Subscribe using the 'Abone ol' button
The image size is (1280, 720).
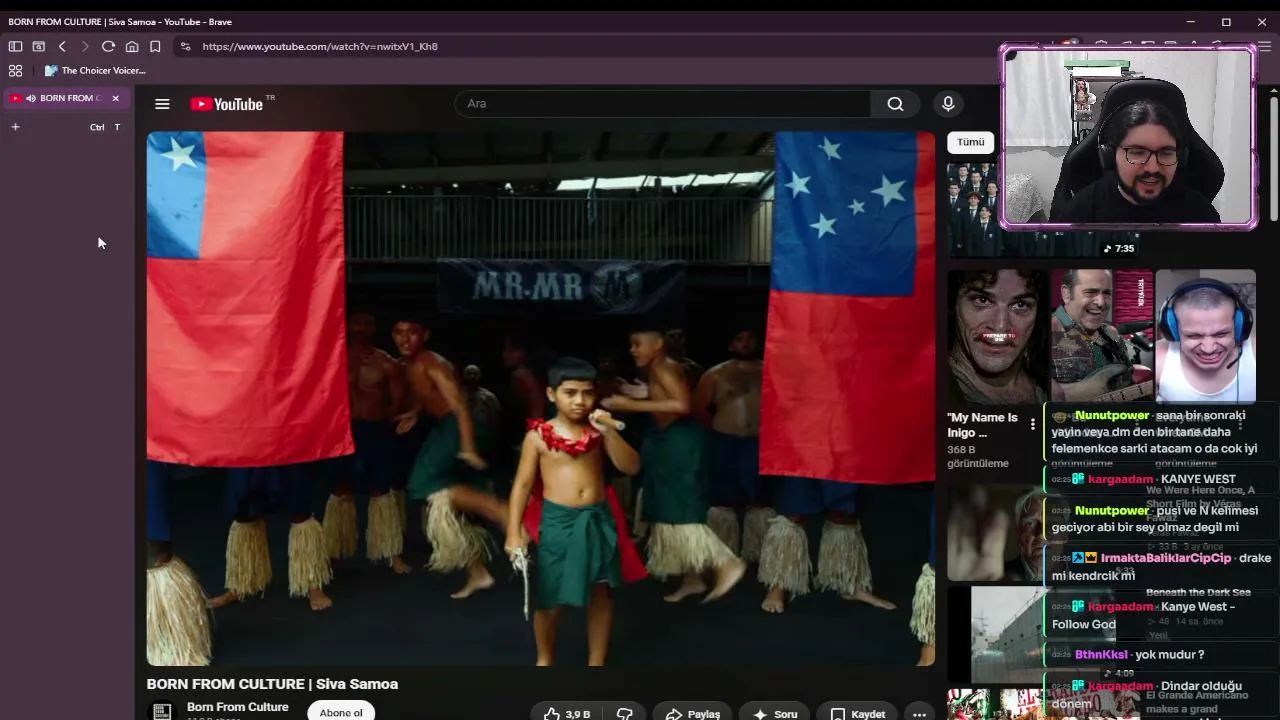click(x=341, y=712)
